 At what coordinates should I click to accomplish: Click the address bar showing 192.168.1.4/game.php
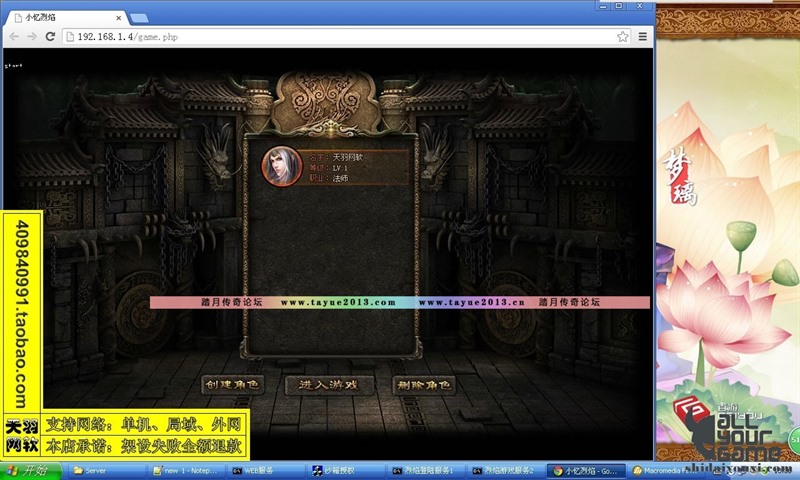347,36
